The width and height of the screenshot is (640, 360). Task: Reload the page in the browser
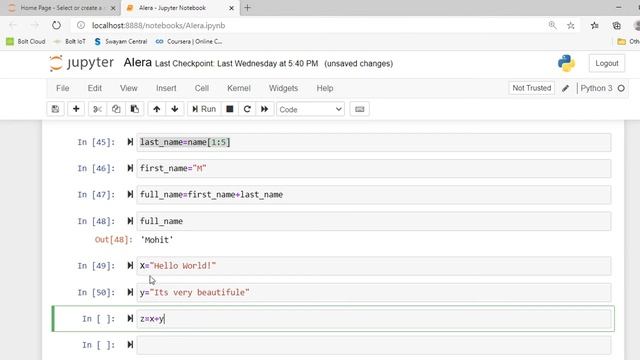pos(56,25)
